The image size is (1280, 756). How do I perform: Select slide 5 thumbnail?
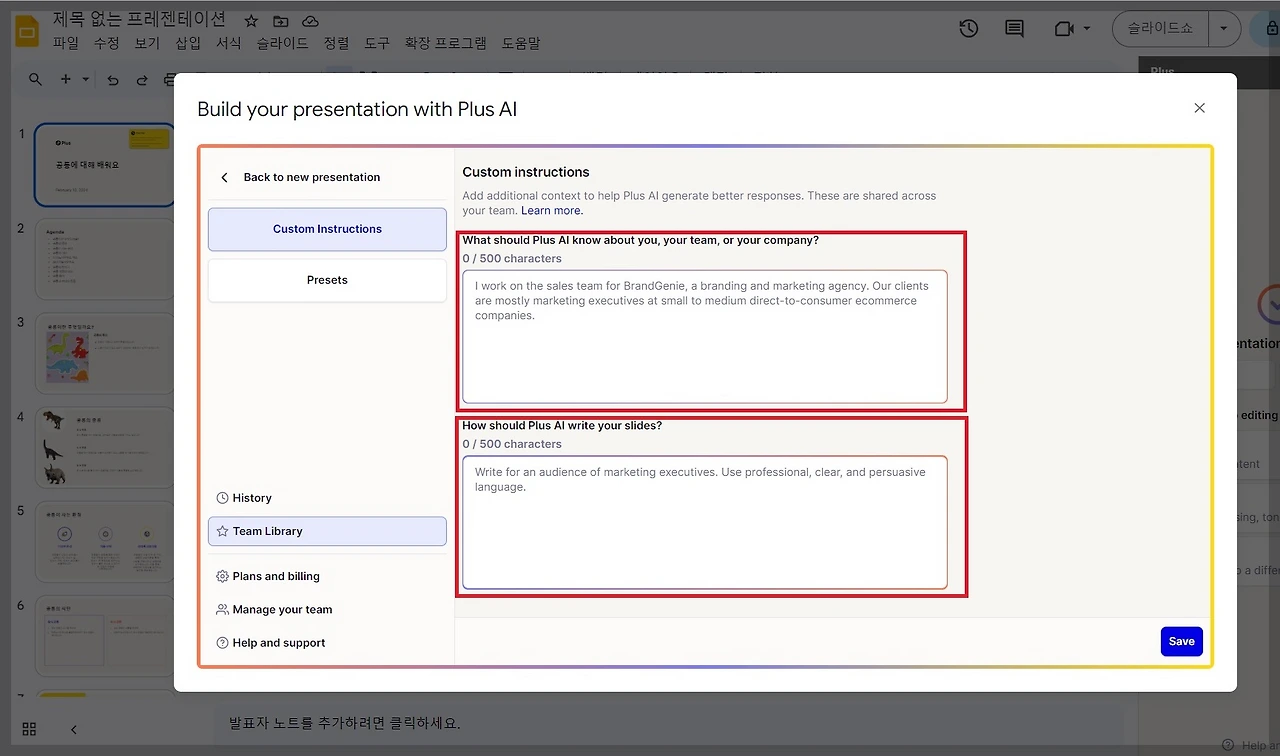(104, 542)
